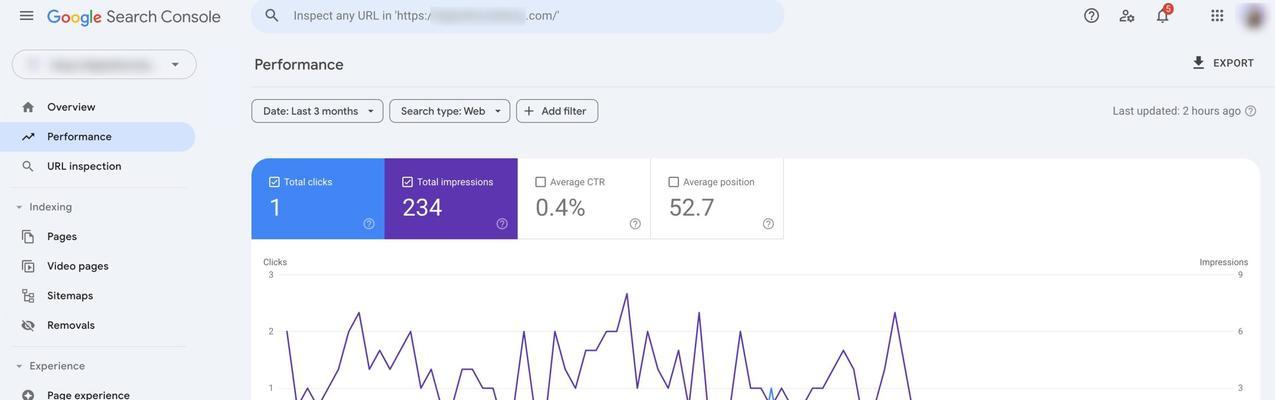
Task: Open the Google apps grid
Action: [1217, 16]
